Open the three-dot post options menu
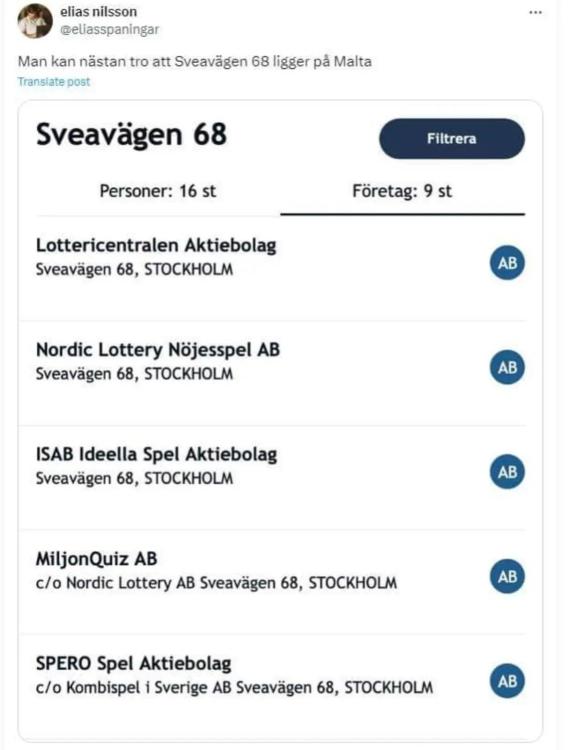The width and height of the screenshot is (584, 750). pos(535,12)
